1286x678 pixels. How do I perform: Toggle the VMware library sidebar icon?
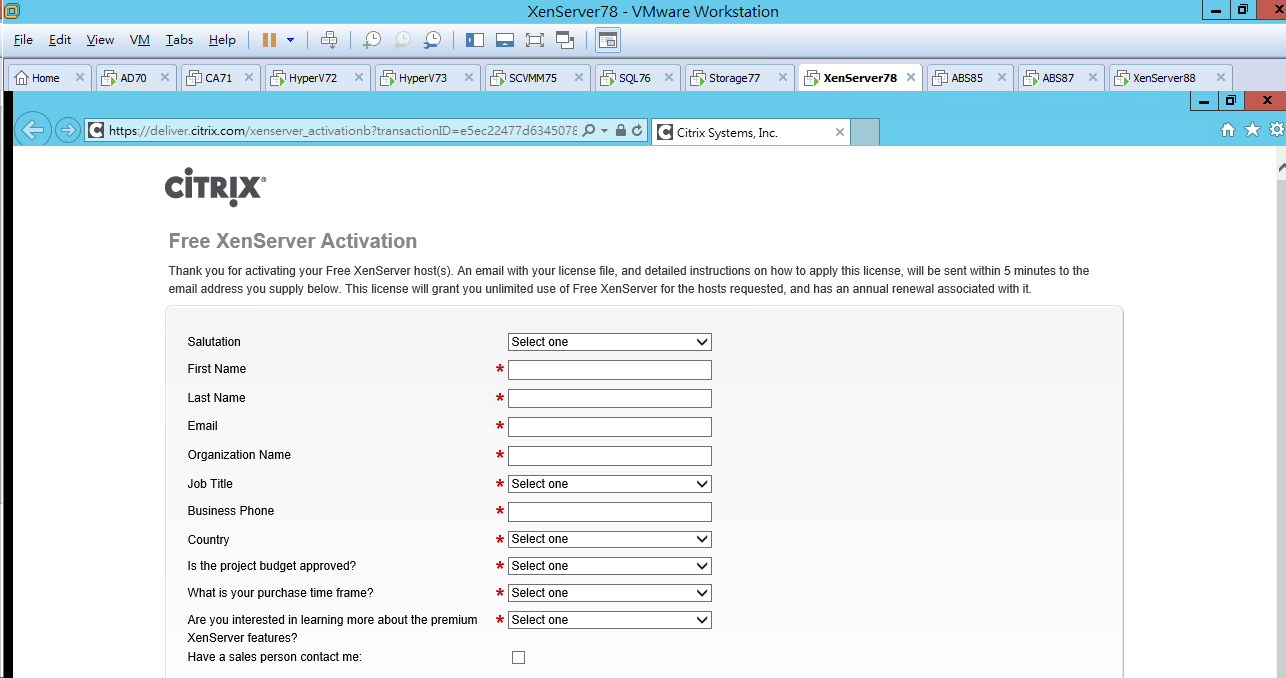[x=475, y=40]
